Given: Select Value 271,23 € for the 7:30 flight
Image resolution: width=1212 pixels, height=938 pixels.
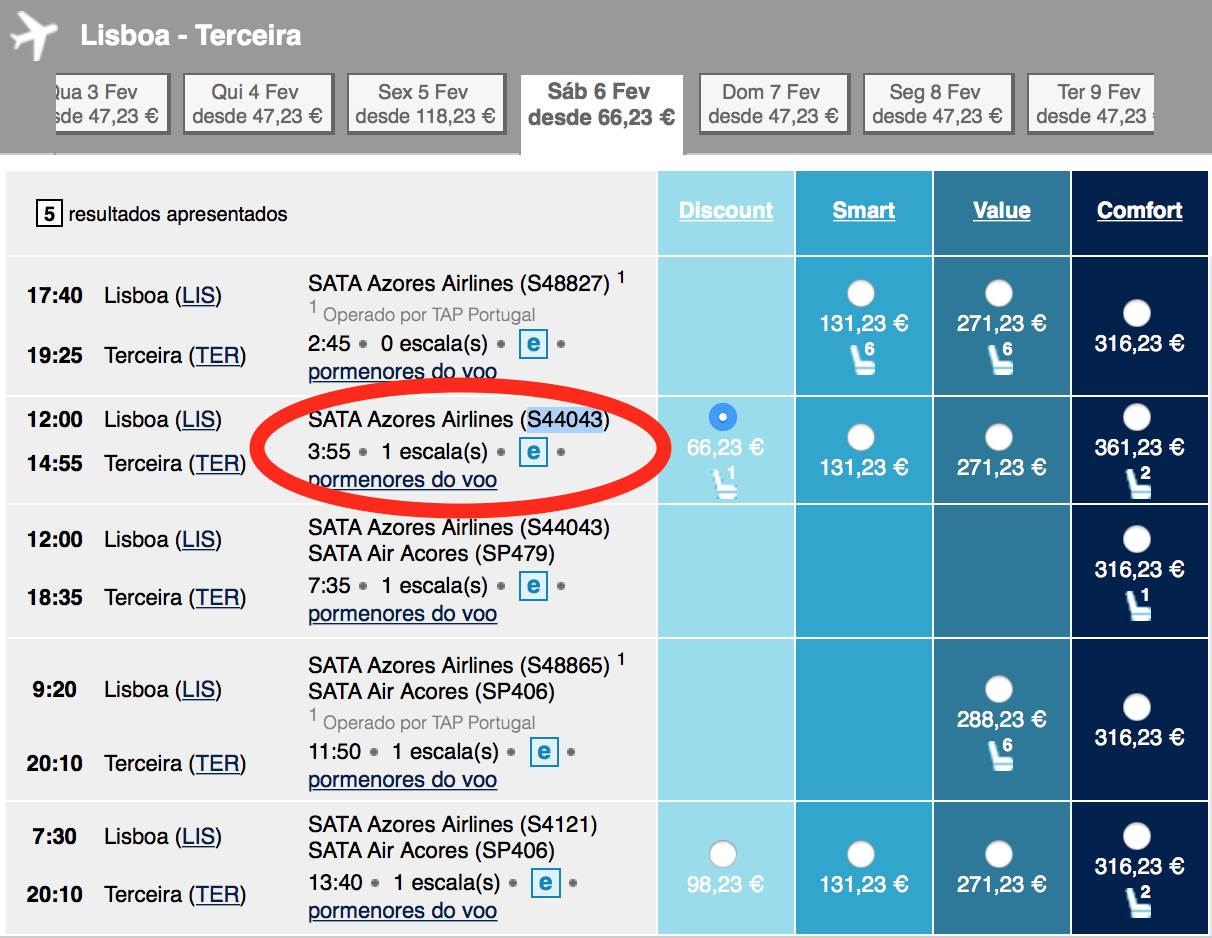Looking at the screenshot, I should (998, 854).
